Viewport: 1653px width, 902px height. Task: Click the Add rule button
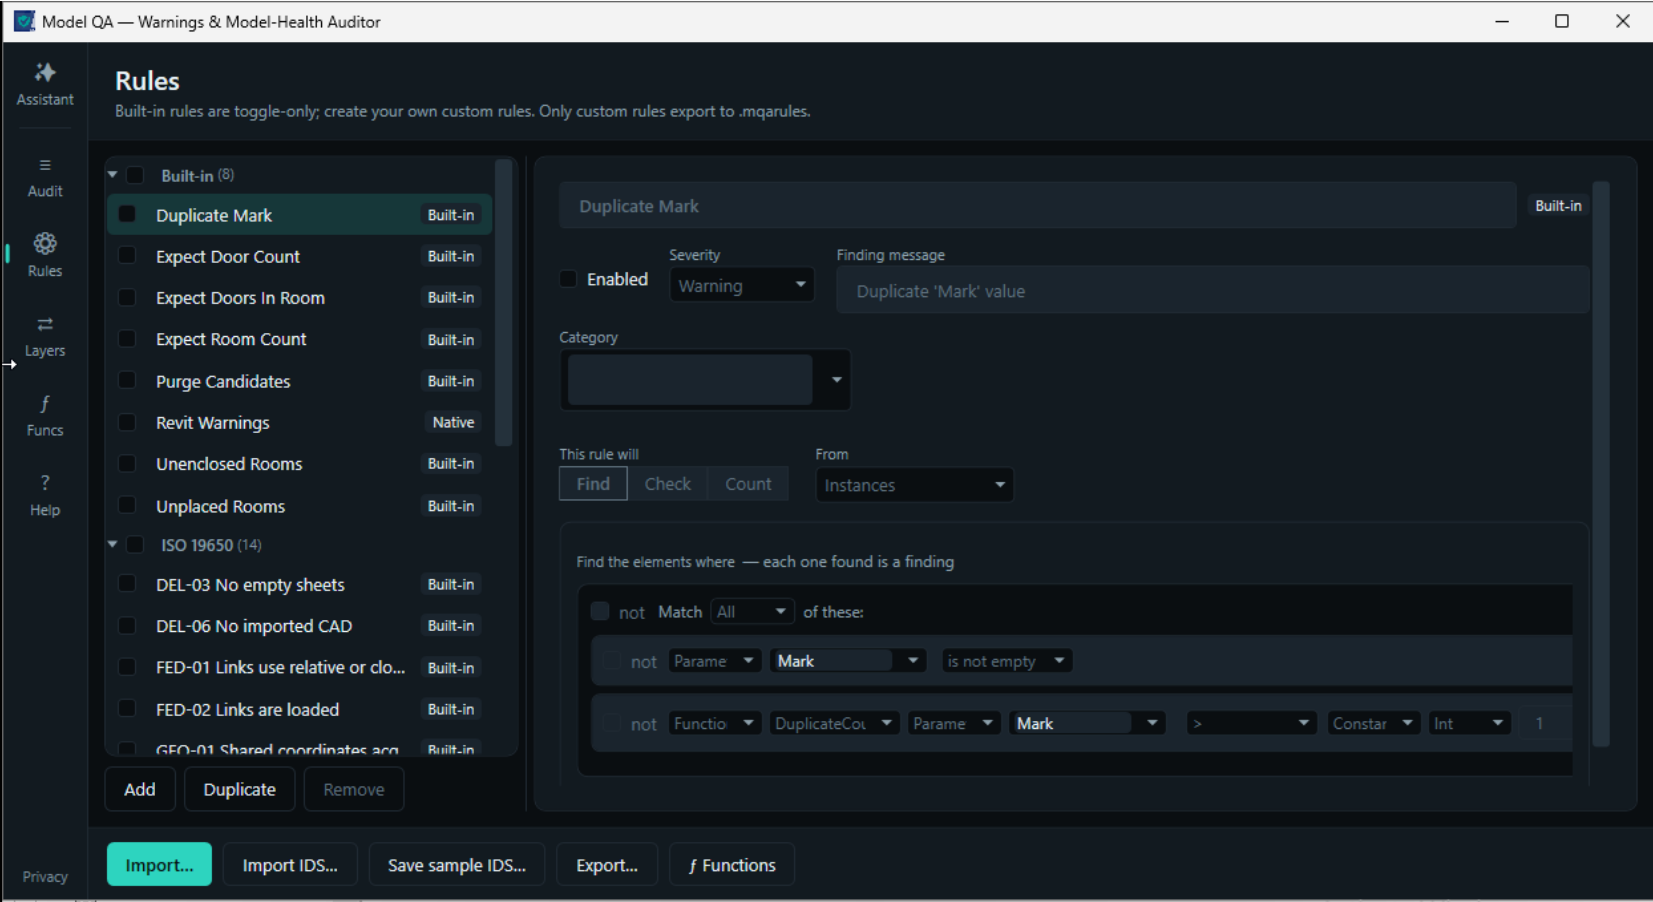point(140,789)
